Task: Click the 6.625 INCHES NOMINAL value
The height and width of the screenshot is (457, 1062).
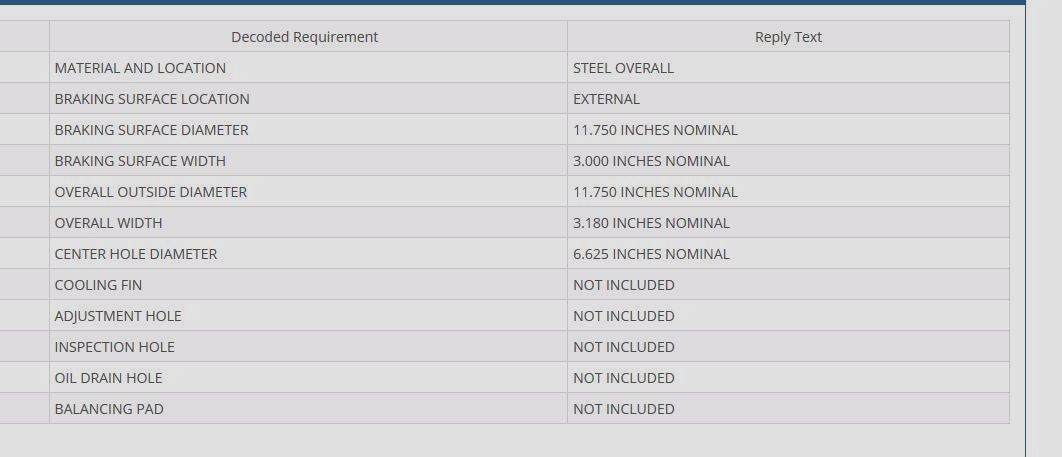Action: 651,254
